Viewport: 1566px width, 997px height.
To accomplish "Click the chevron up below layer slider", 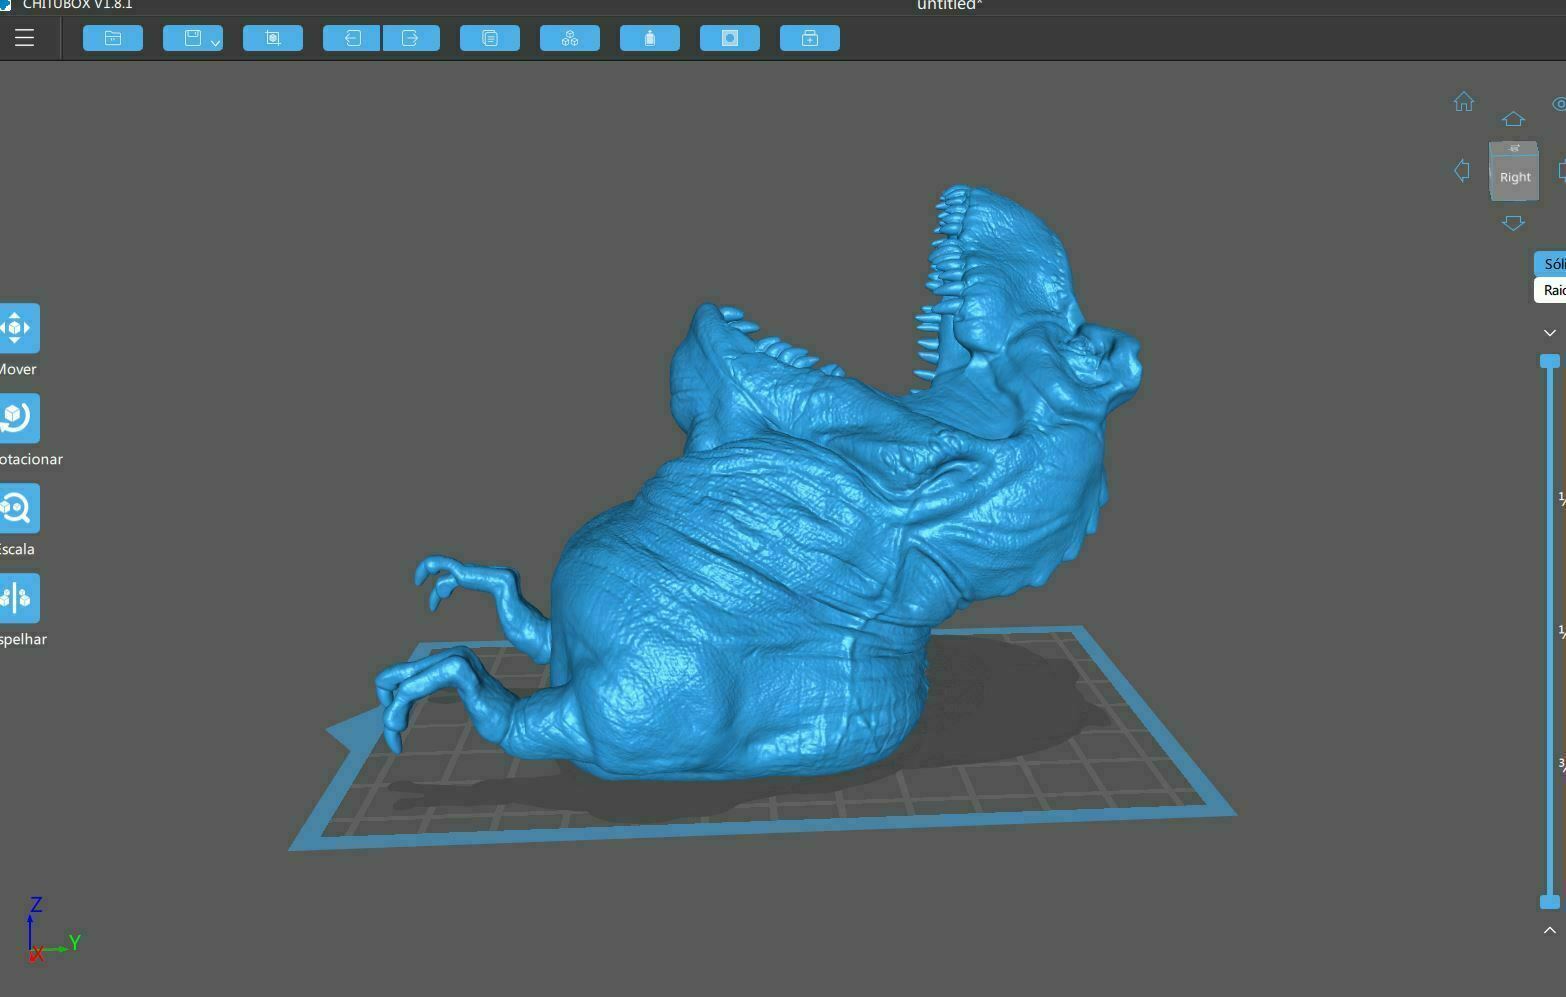I will 1550,930.
